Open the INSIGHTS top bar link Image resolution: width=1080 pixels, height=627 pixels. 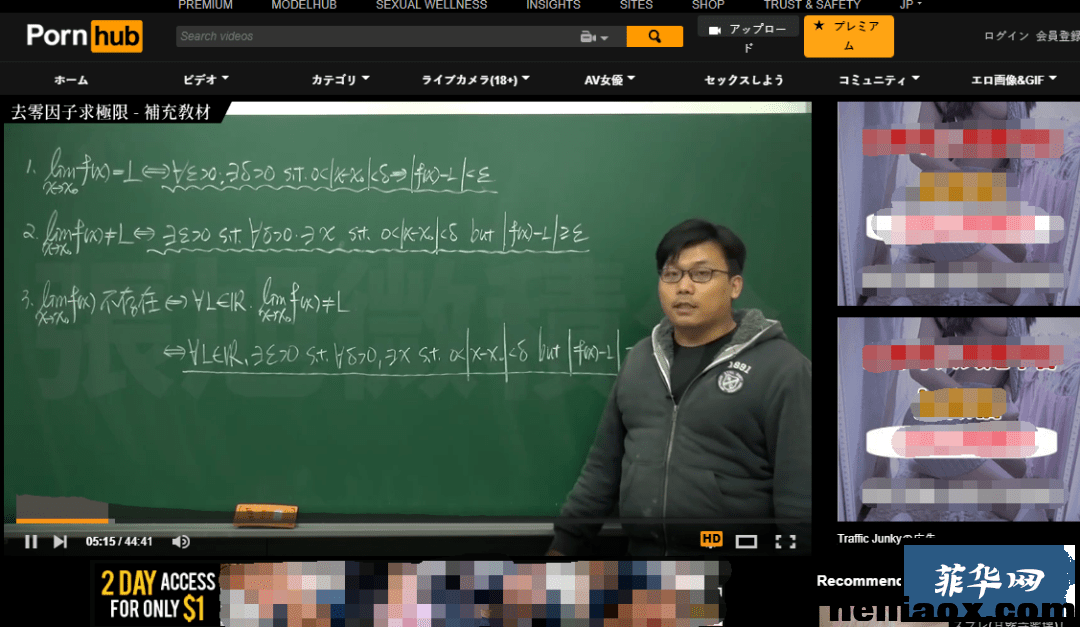click(x=553, y=5)
